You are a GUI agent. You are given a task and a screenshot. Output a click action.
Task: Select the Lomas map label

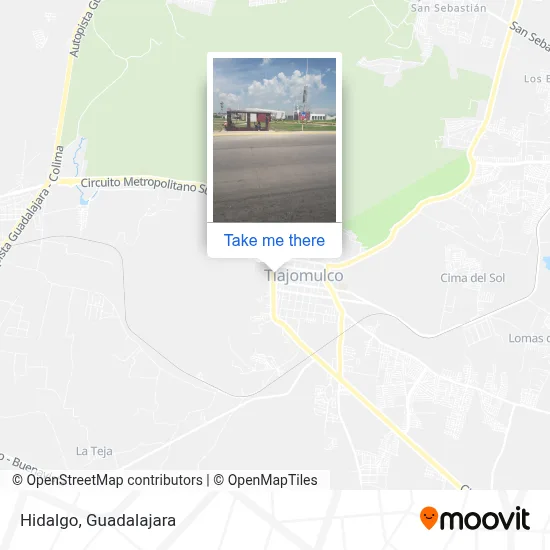coord(529,338)
